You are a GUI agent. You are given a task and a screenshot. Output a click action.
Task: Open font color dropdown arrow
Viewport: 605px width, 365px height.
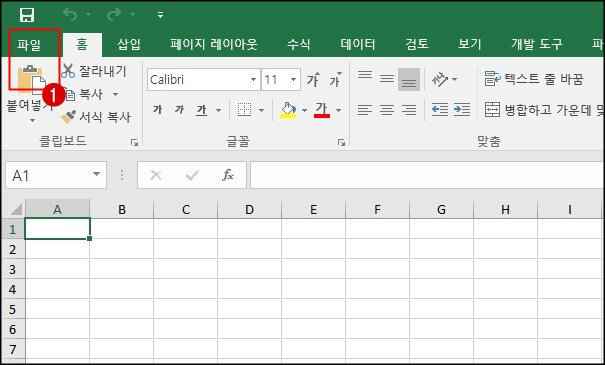click(338, 110)
